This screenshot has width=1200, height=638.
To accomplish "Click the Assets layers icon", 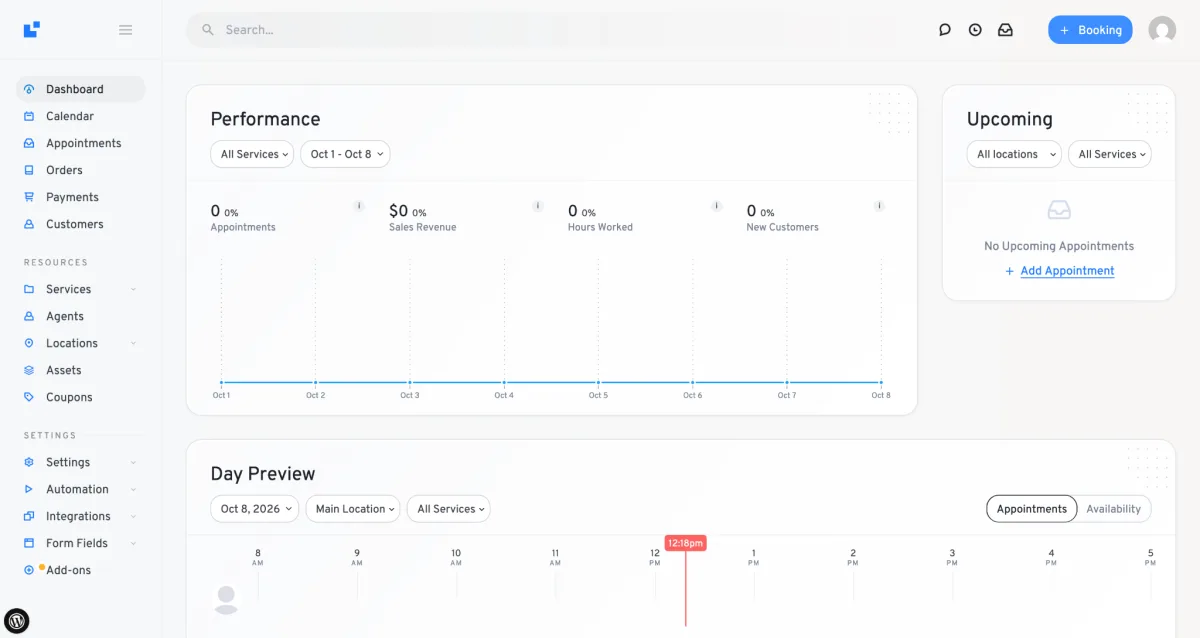I will click(x=29, y=370).
